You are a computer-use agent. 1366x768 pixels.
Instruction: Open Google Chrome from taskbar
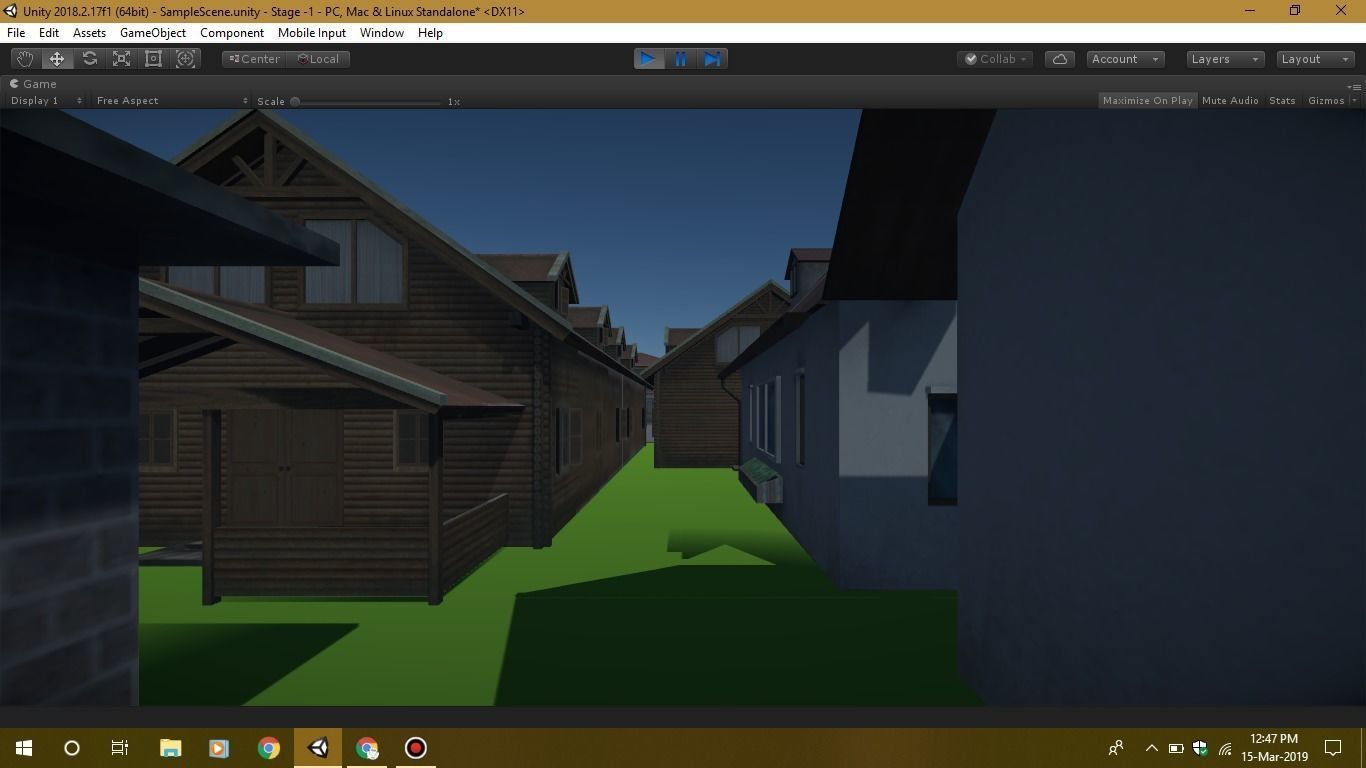coord(268,748)
